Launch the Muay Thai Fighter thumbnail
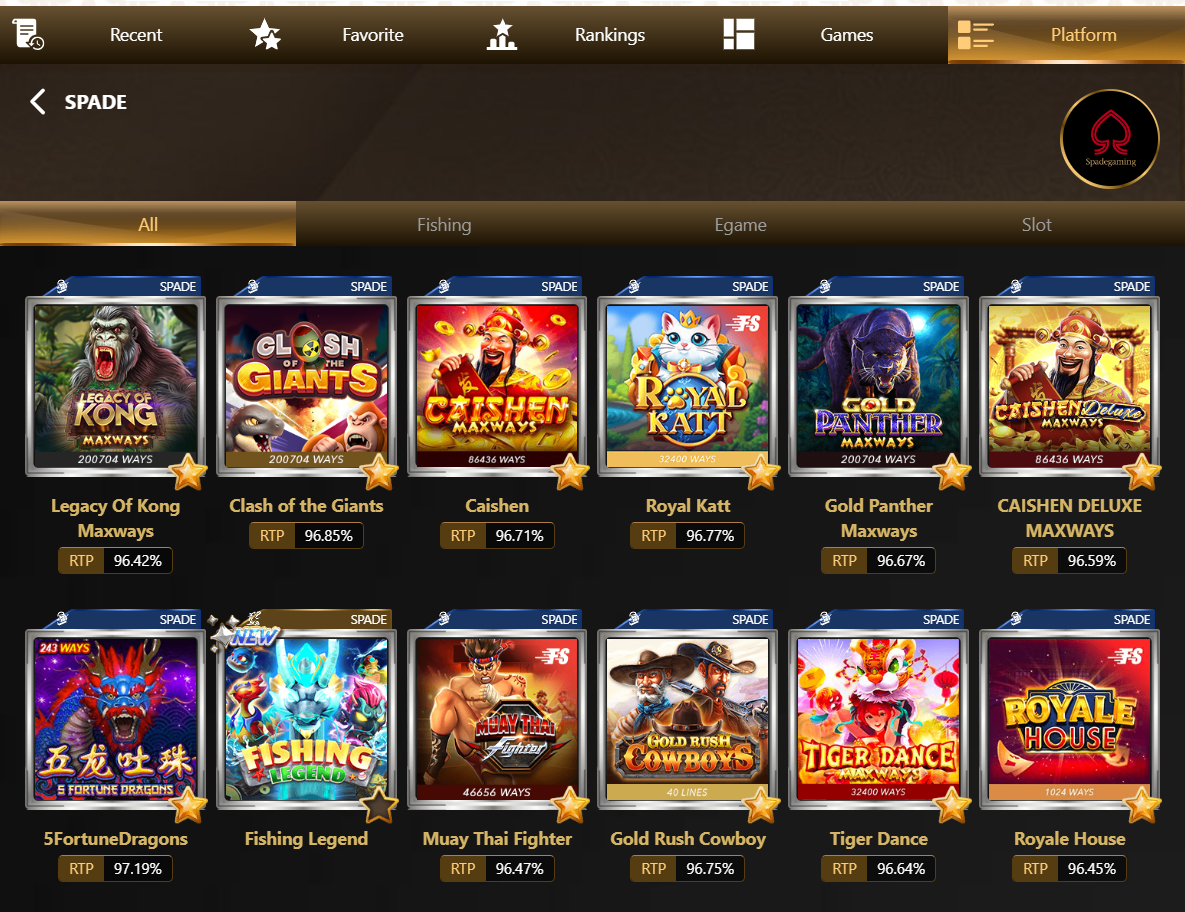The height and width of the screenshot is (912, 1185). [x=497, y=719]
